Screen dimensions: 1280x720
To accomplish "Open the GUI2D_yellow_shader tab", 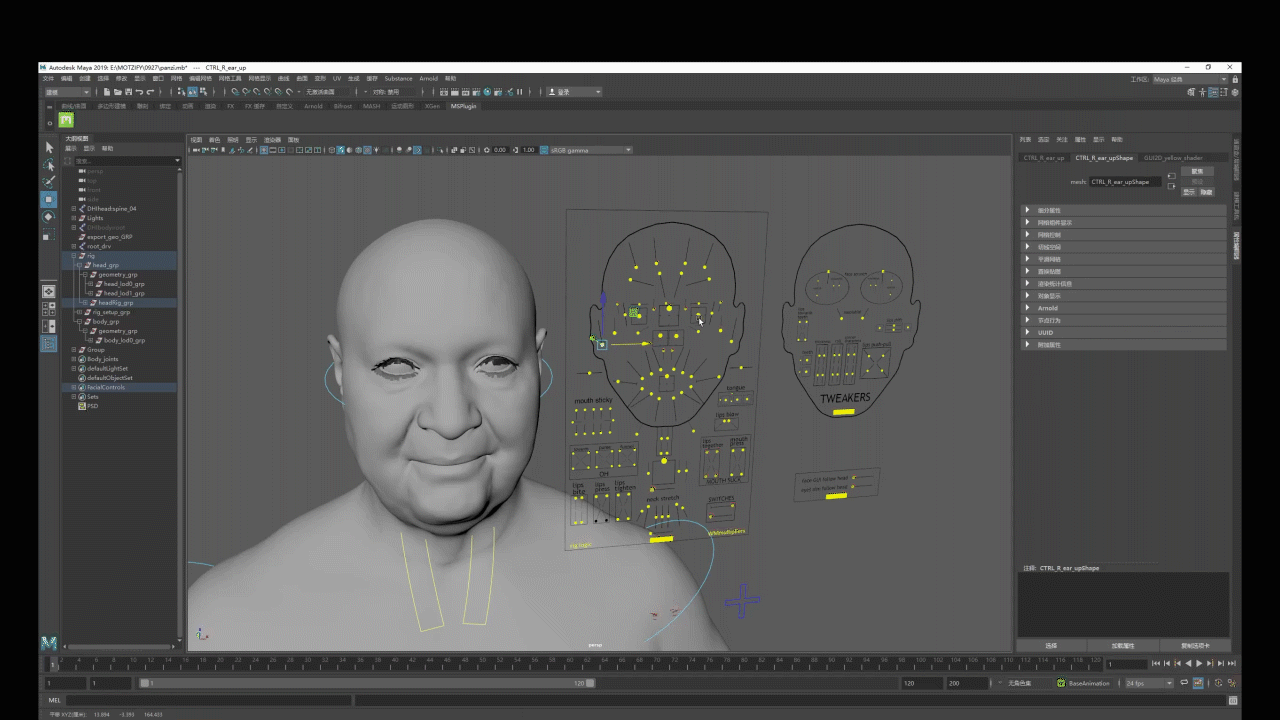I will click(1173, 158).
